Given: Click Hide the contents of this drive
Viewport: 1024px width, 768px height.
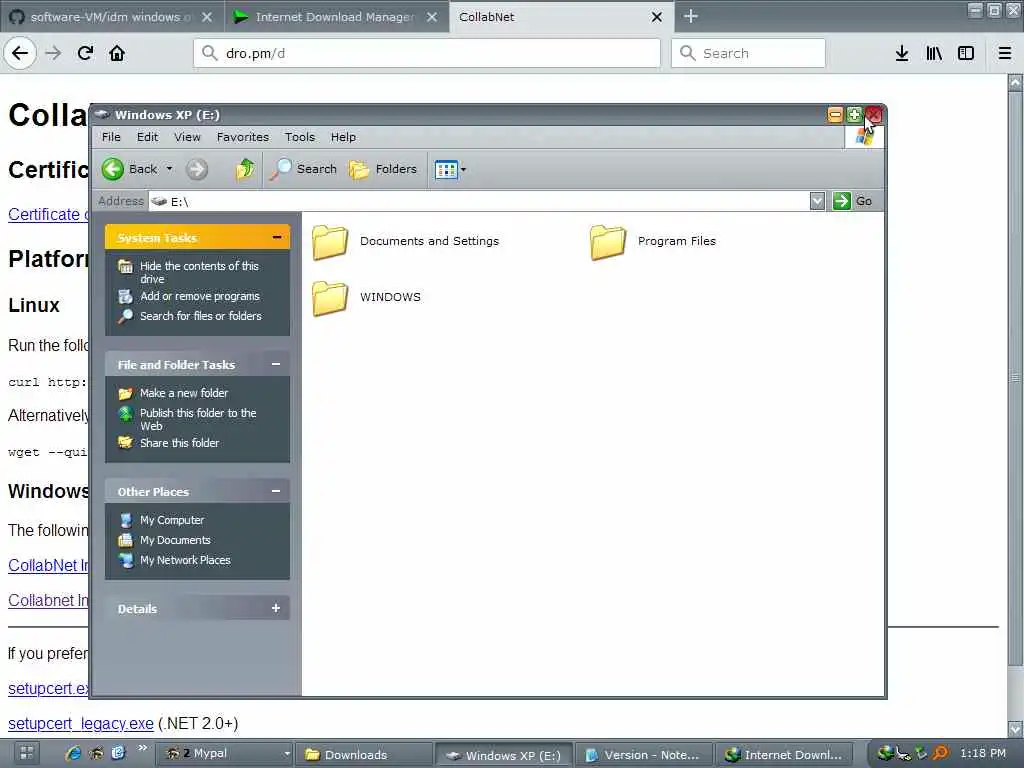Looking at the screenshot, I should point(199,272).
